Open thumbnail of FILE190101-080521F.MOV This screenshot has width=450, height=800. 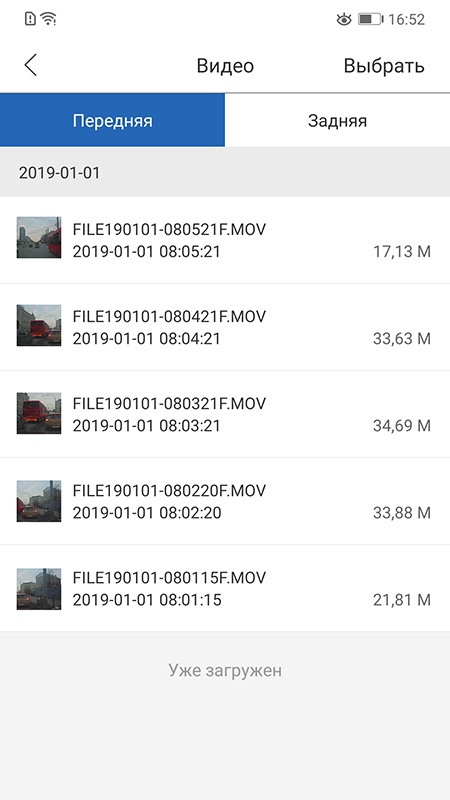click(x=39, y=237)
